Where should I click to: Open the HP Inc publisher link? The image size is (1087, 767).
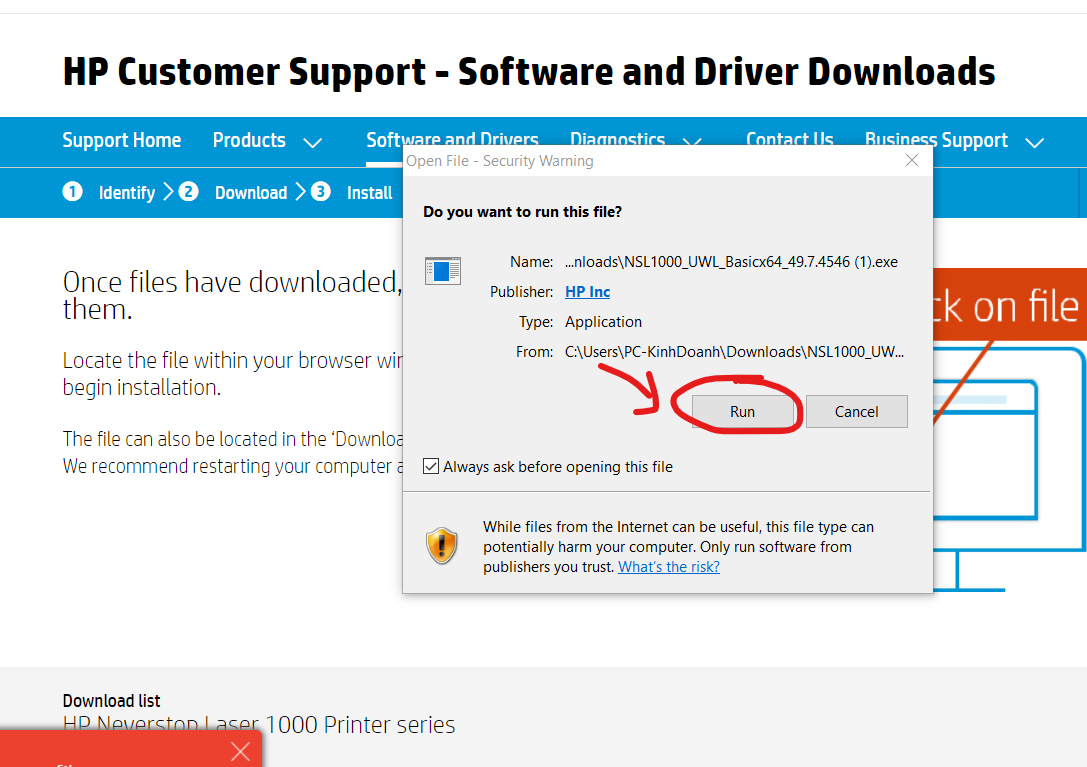point(587,292)
